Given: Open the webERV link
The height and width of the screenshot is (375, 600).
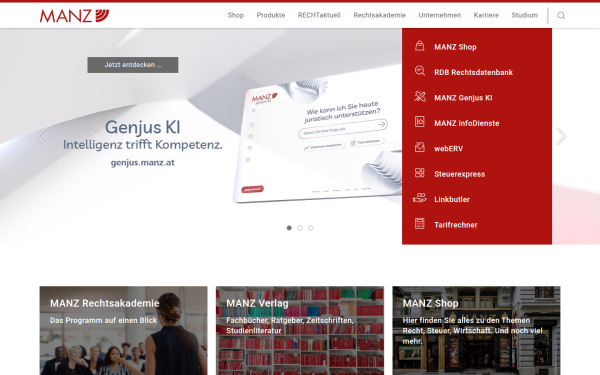Looking at the screenshot, I should (x=448, y=149).
